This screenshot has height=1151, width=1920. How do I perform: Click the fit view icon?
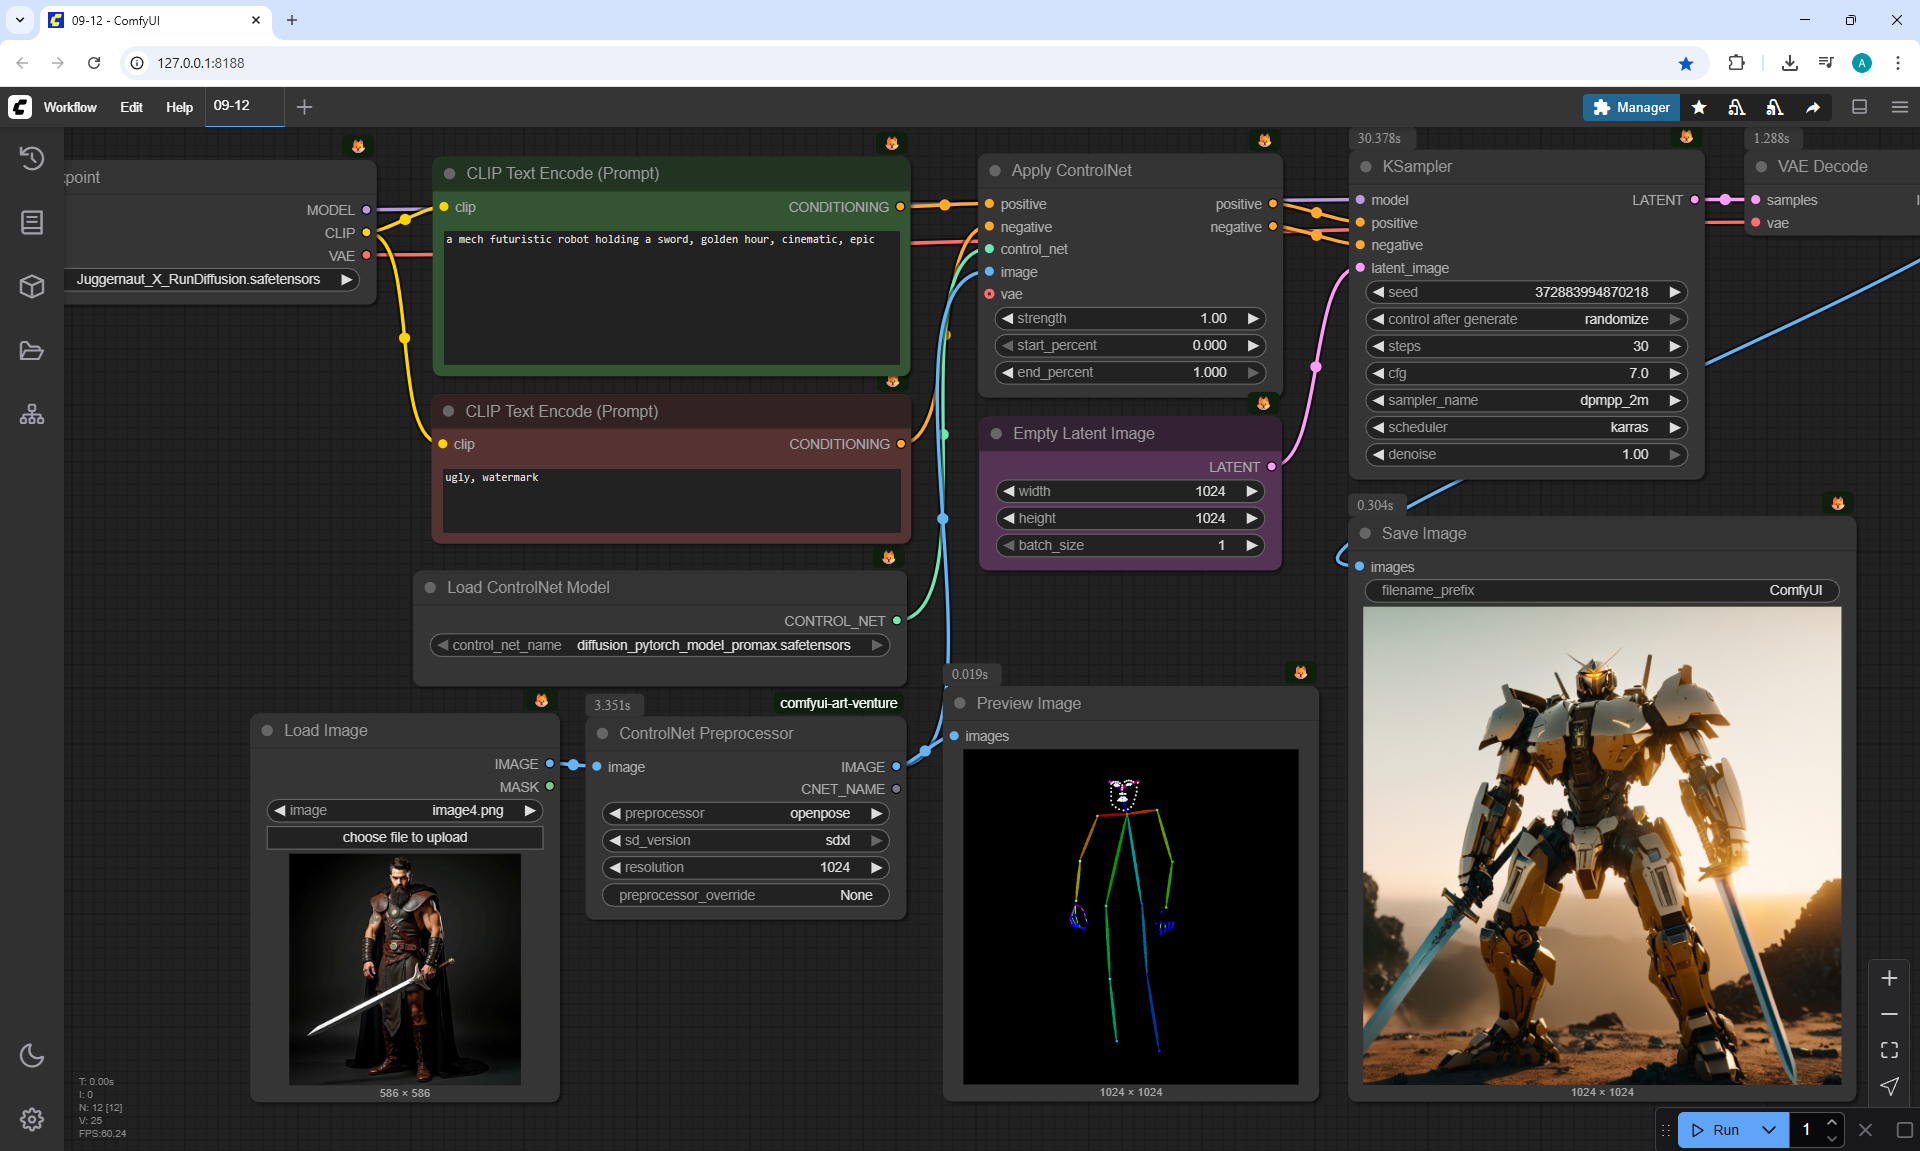coord(1889,1050)
